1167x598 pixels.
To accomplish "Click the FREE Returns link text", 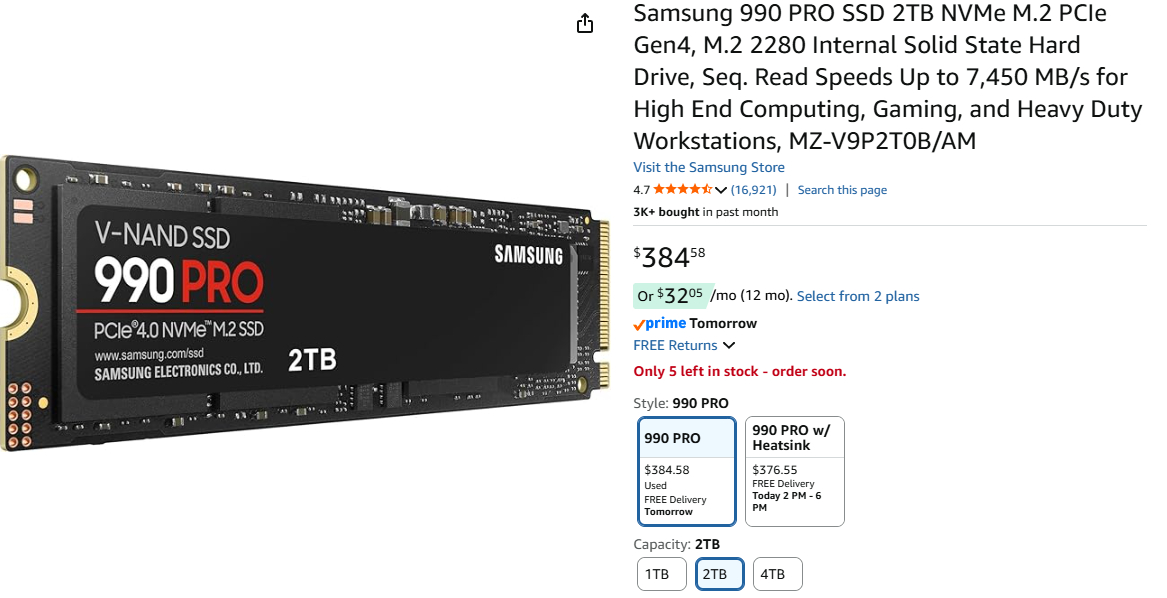I will coord(675,346).
